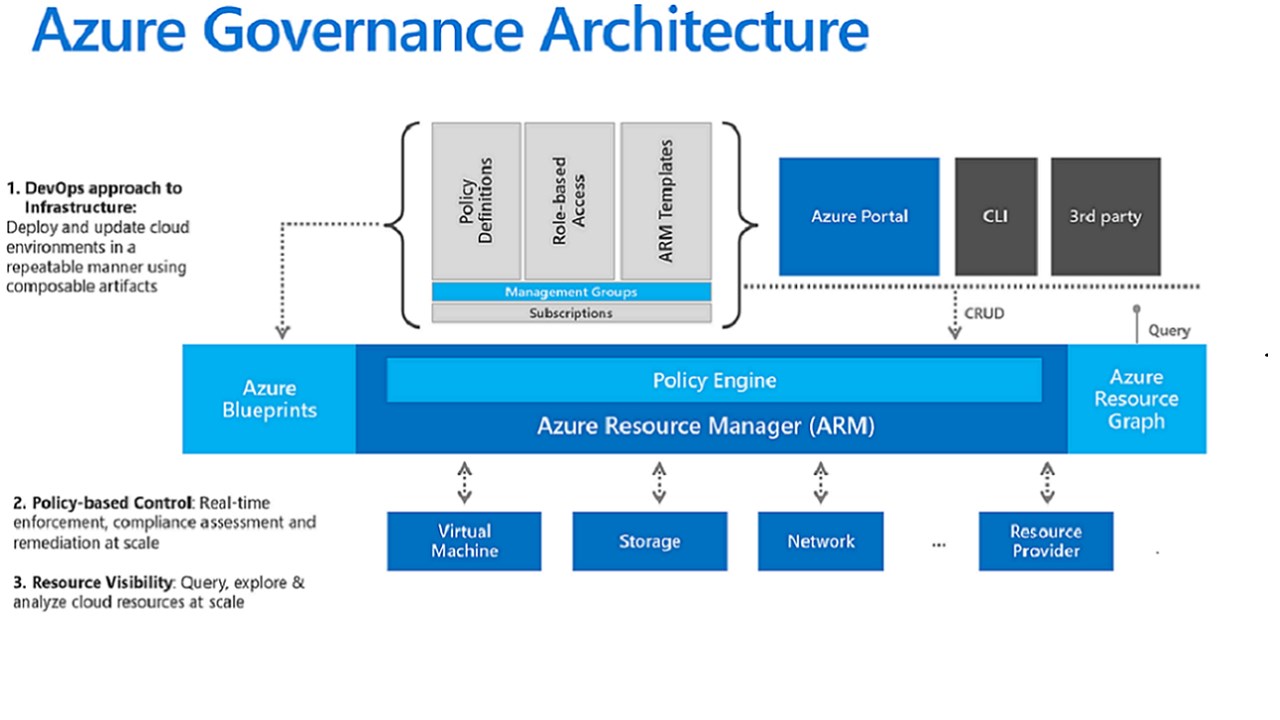
Task: Click the Storage box
Action: [649, 541]
